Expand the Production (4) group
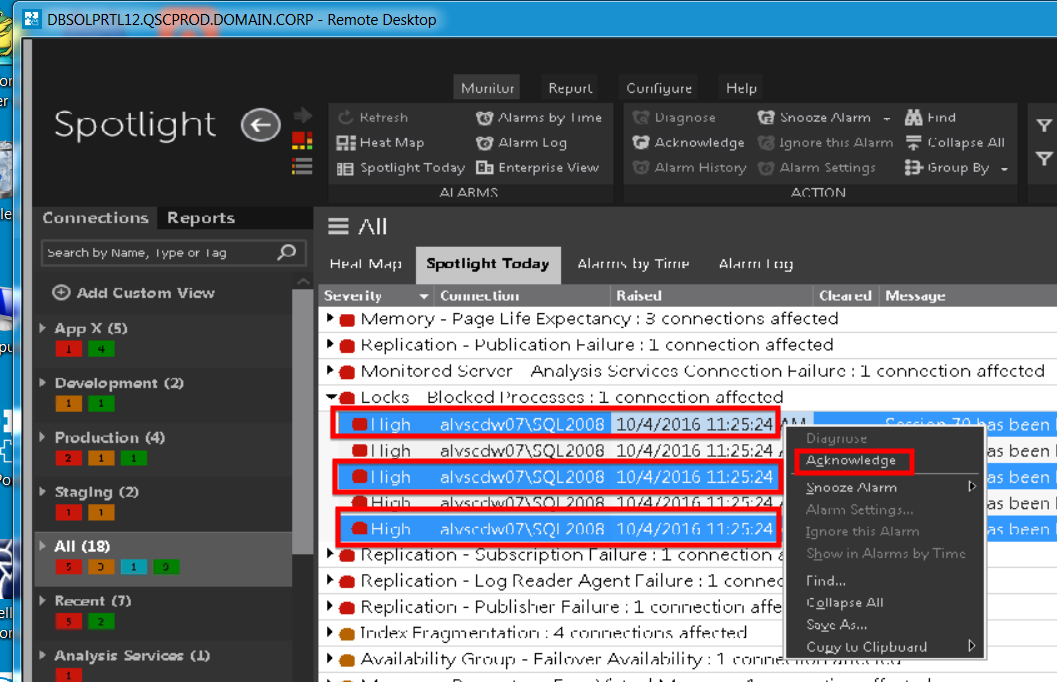This screenshot has height=682, width=1057. pos(42,437)
